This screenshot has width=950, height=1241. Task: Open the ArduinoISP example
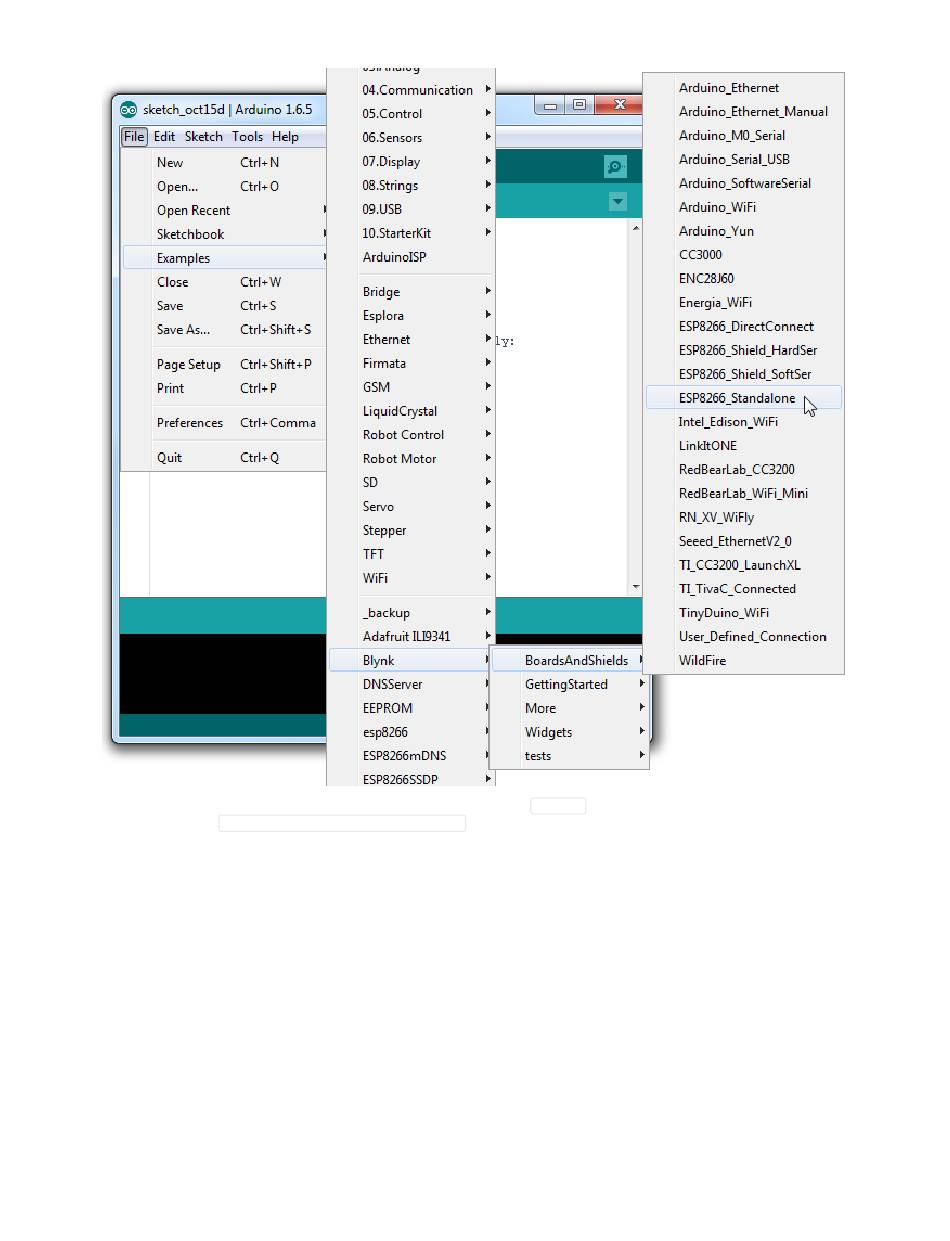coord(412,257)
